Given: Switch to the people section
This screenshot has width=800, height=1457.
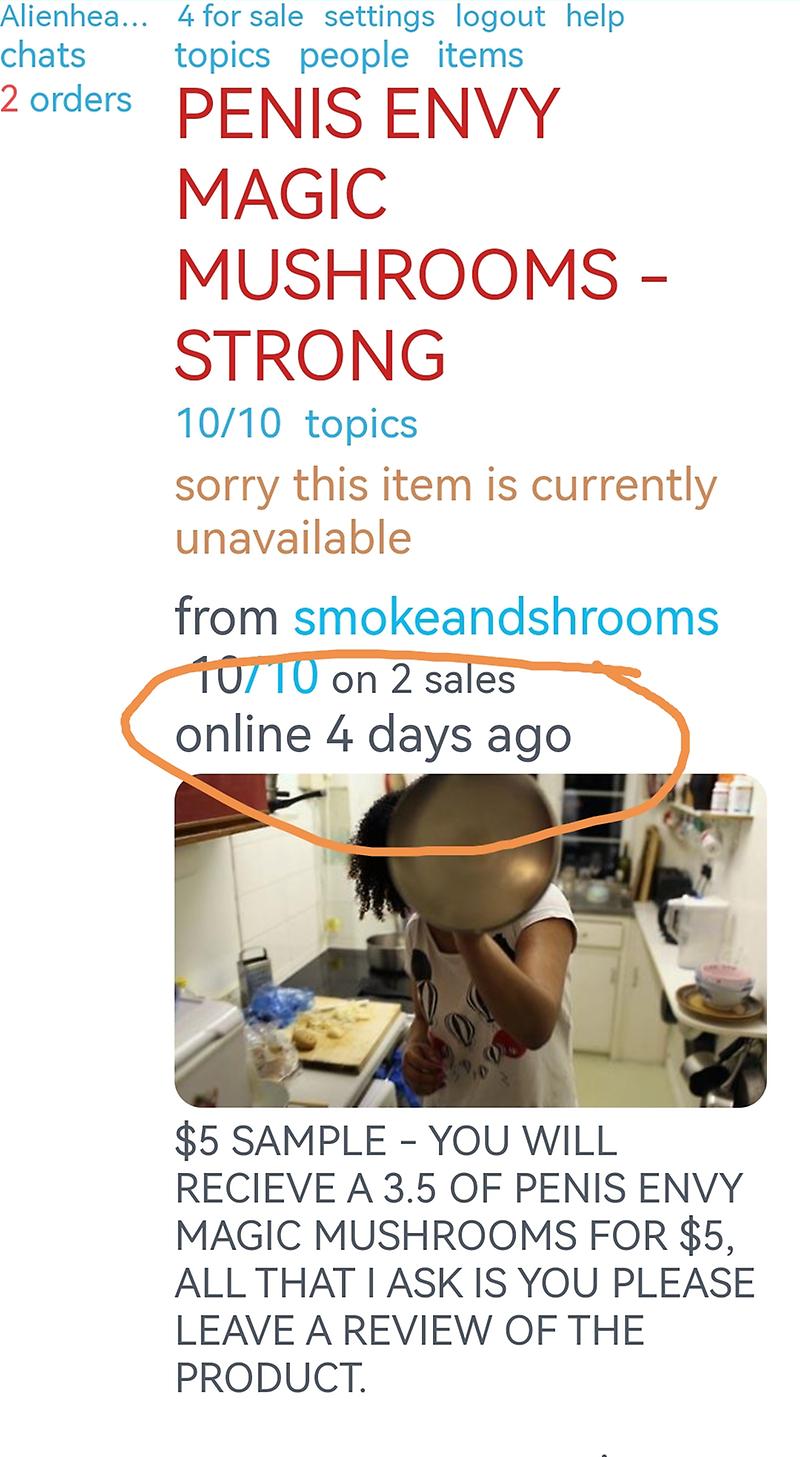Looking at the screenshot, I should click(354, 56).
